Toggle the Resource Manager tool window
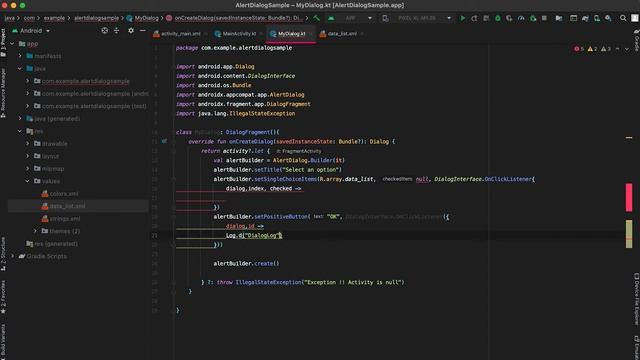The height and width of the screenshot is (360, 640). pyautogui.click(x=3, y=93)
